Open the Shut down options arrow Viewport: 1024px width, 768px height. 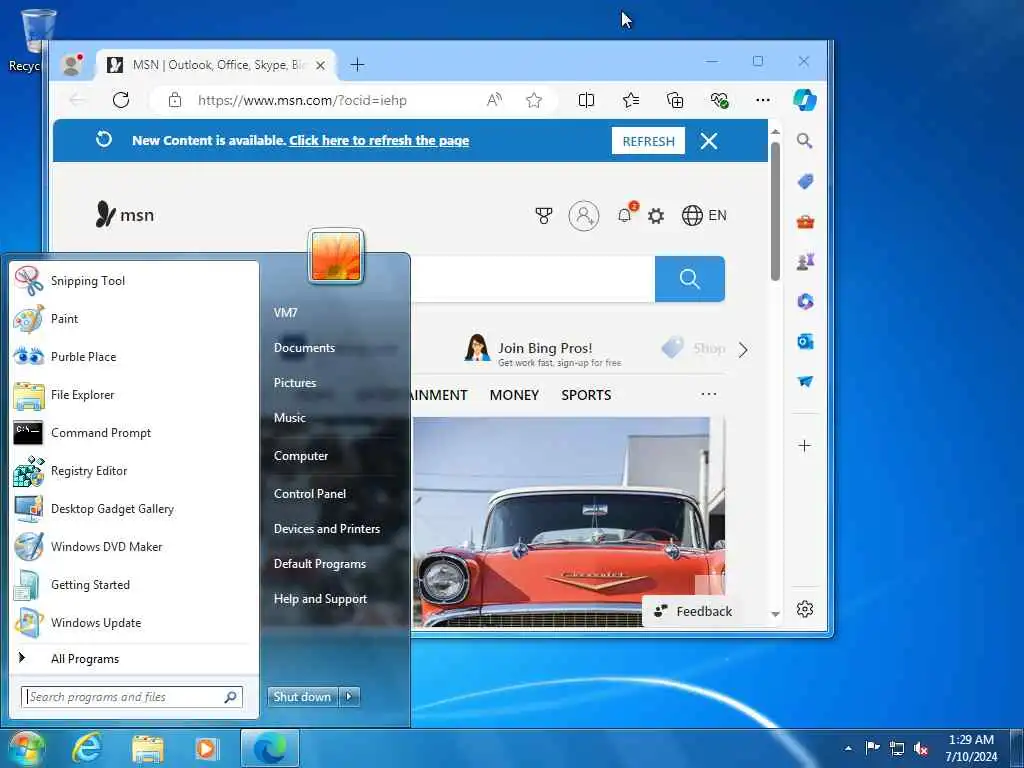coord(349,697)
